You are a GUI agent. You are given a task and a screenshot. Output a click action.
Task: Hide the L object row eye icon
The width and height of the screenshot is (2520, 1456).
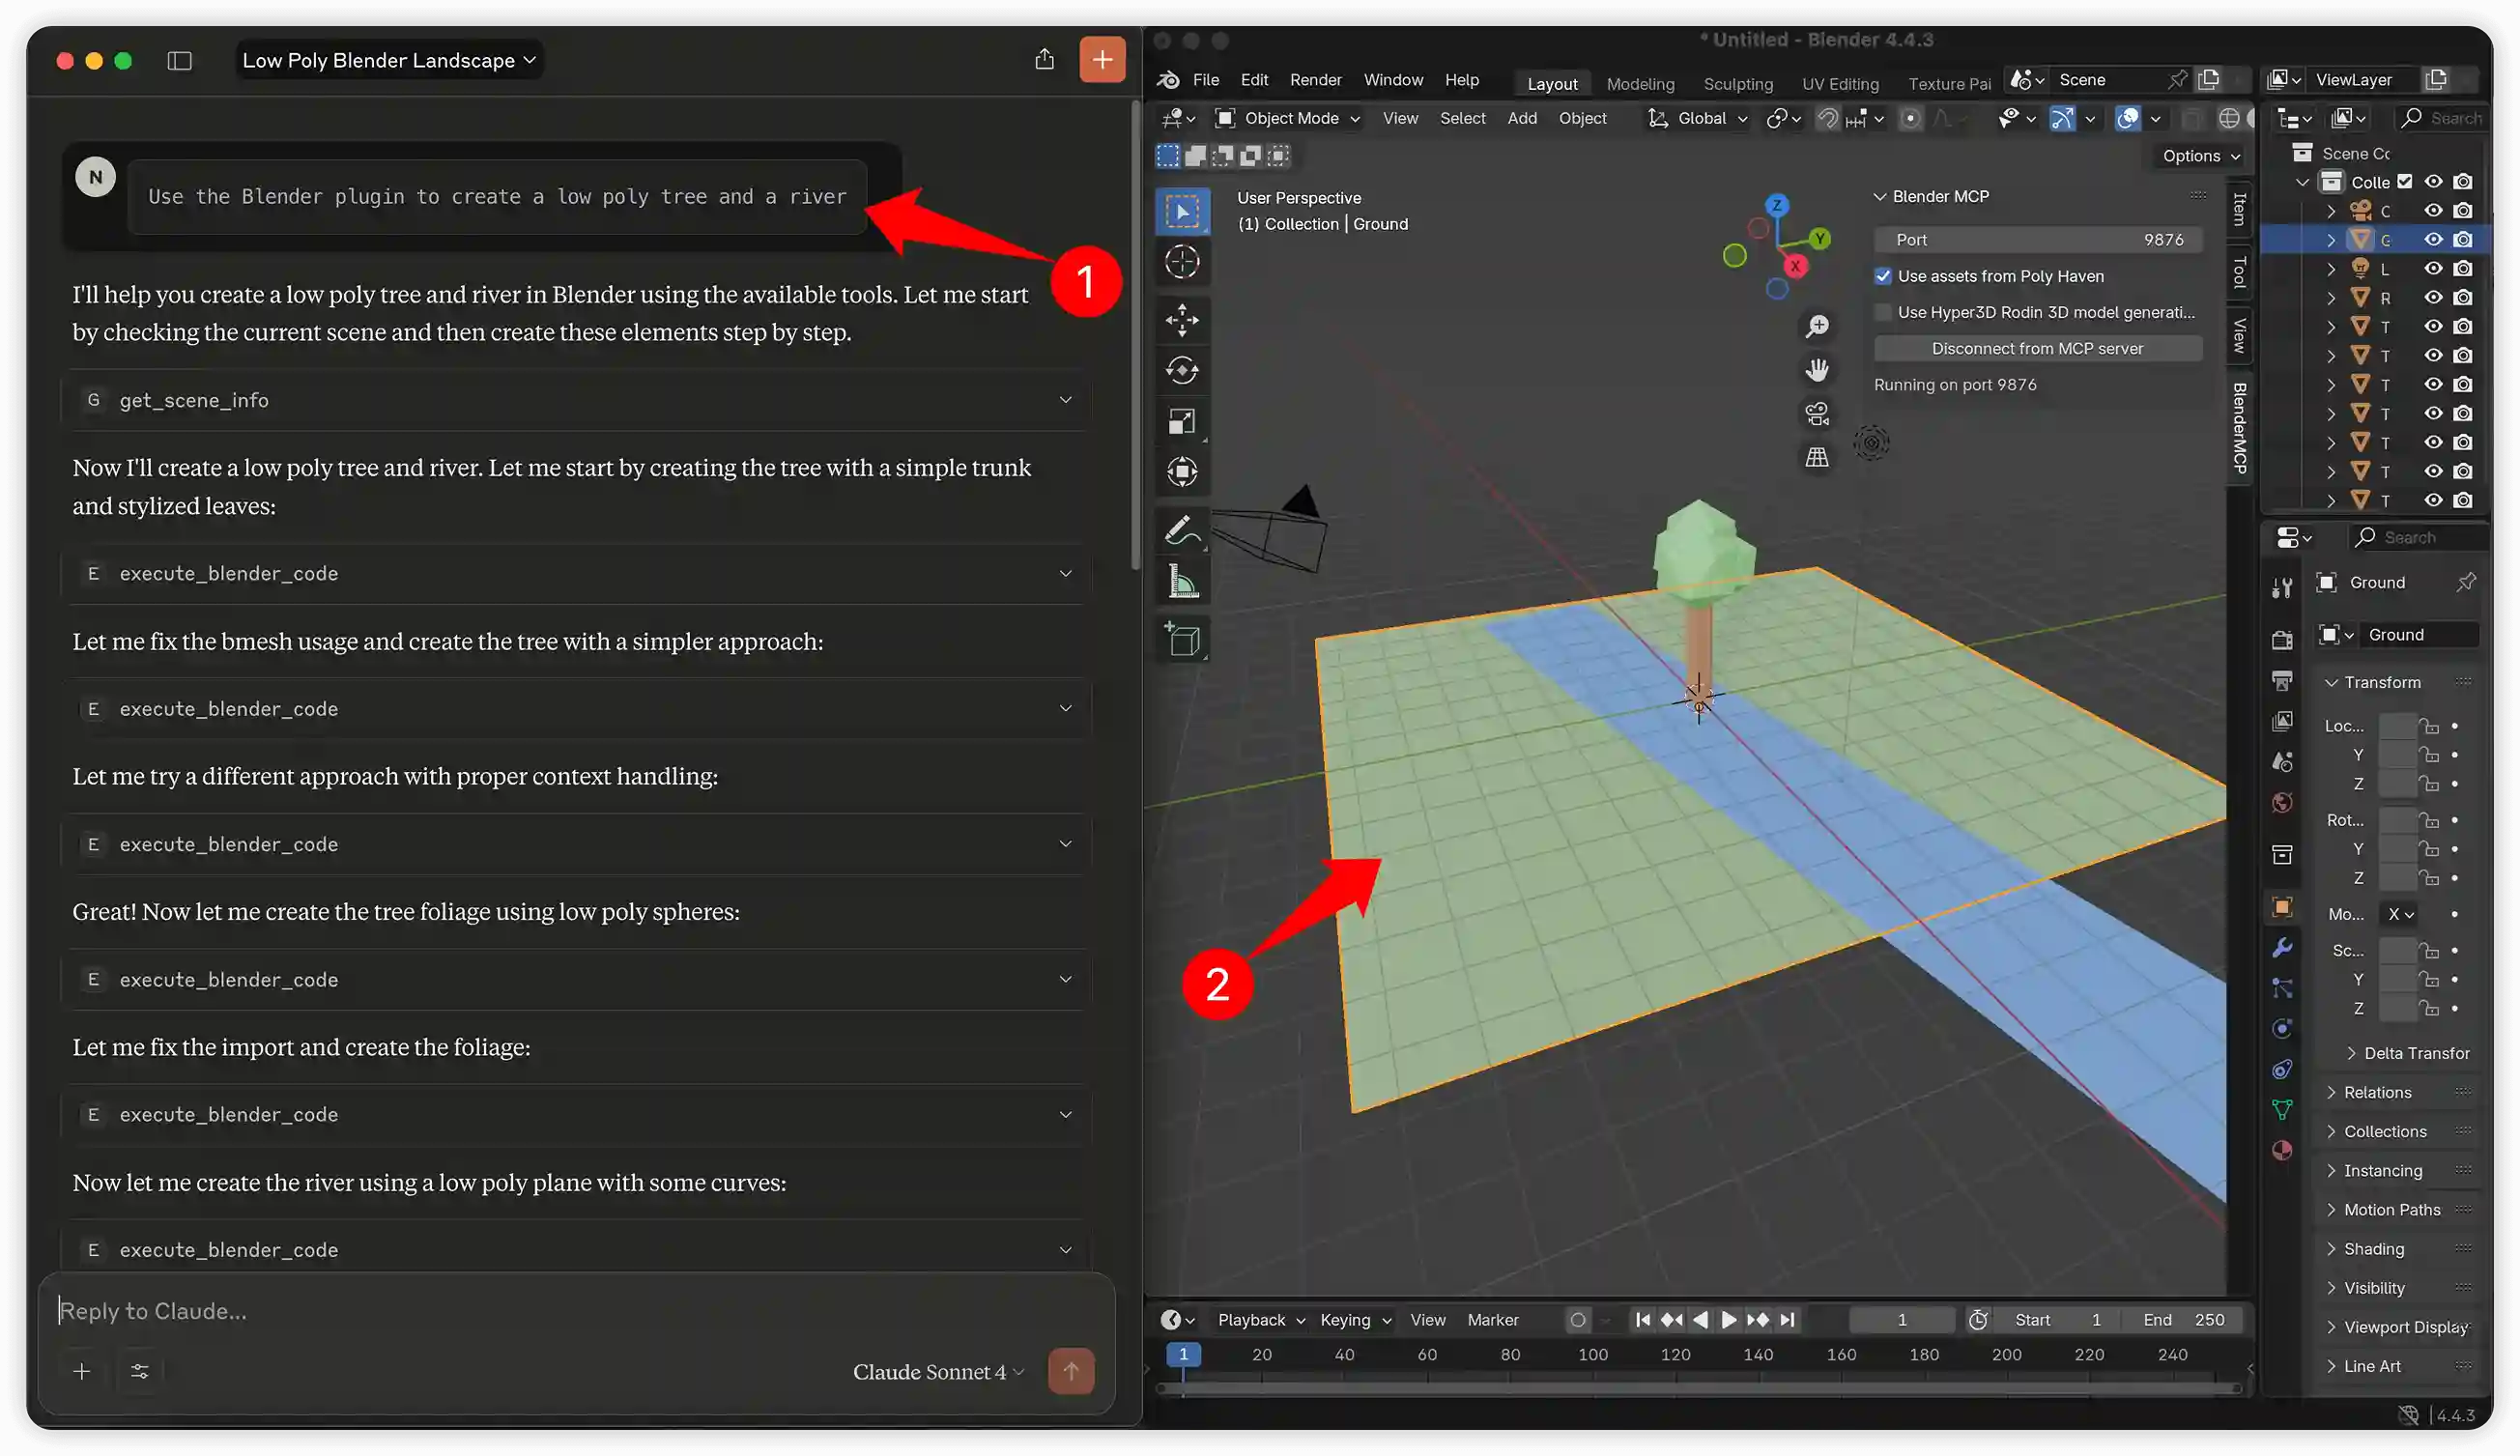tap(2433, 269)
